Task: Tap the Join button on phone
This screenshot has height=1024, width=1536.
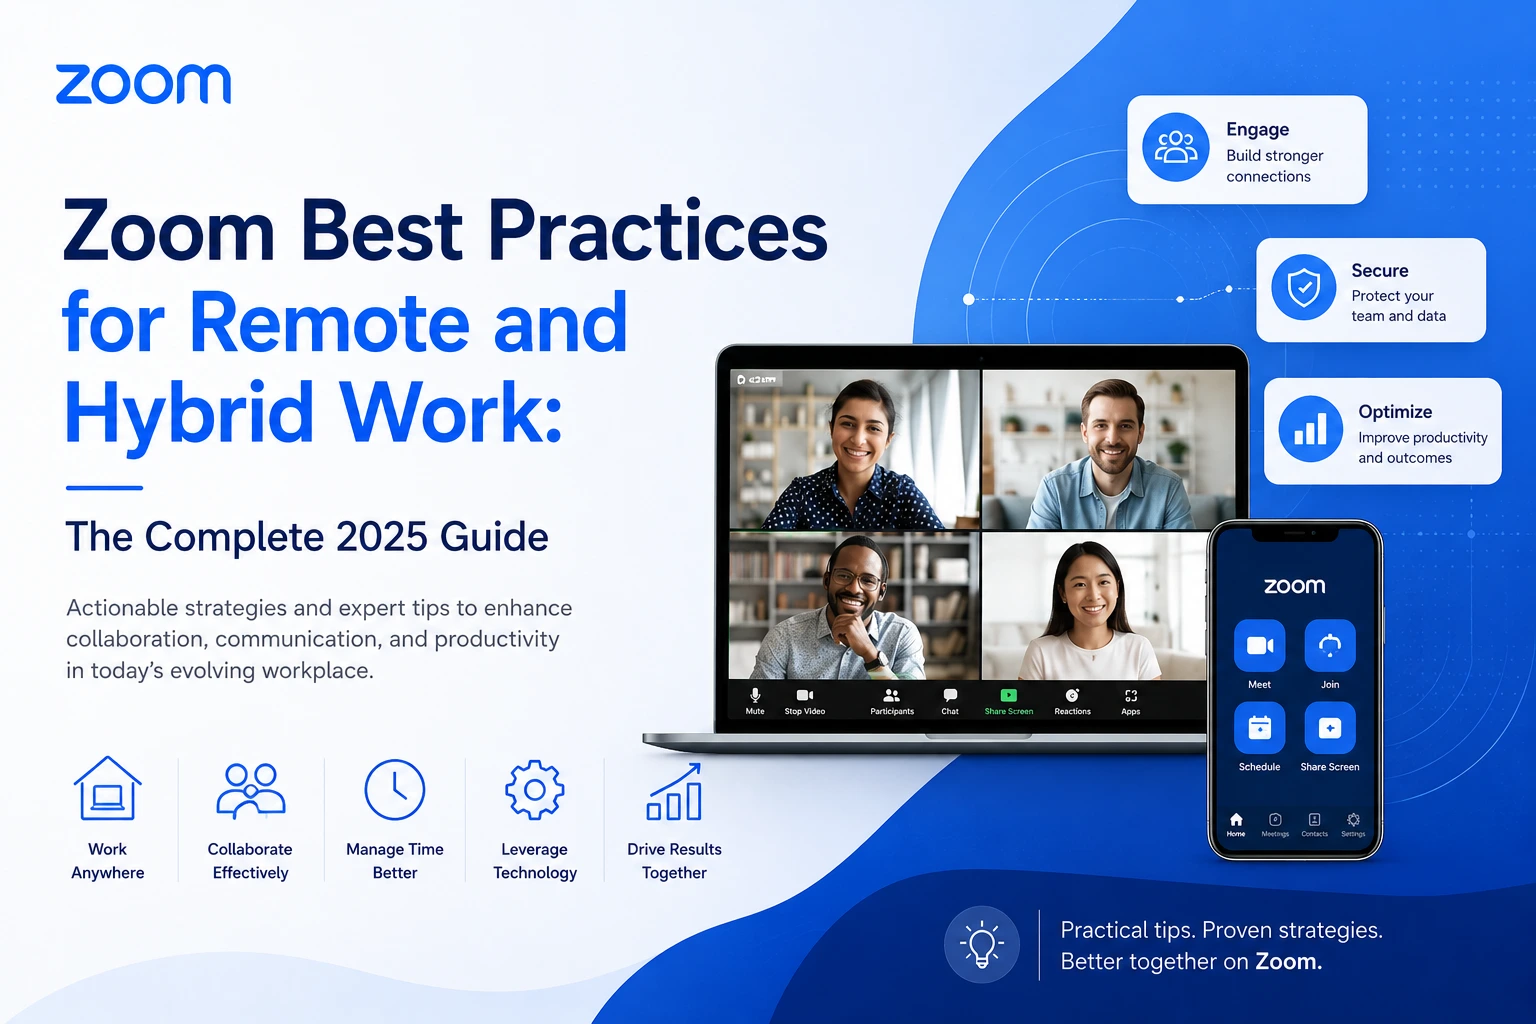Action: pyautogui.click(x=1330, y=646)
